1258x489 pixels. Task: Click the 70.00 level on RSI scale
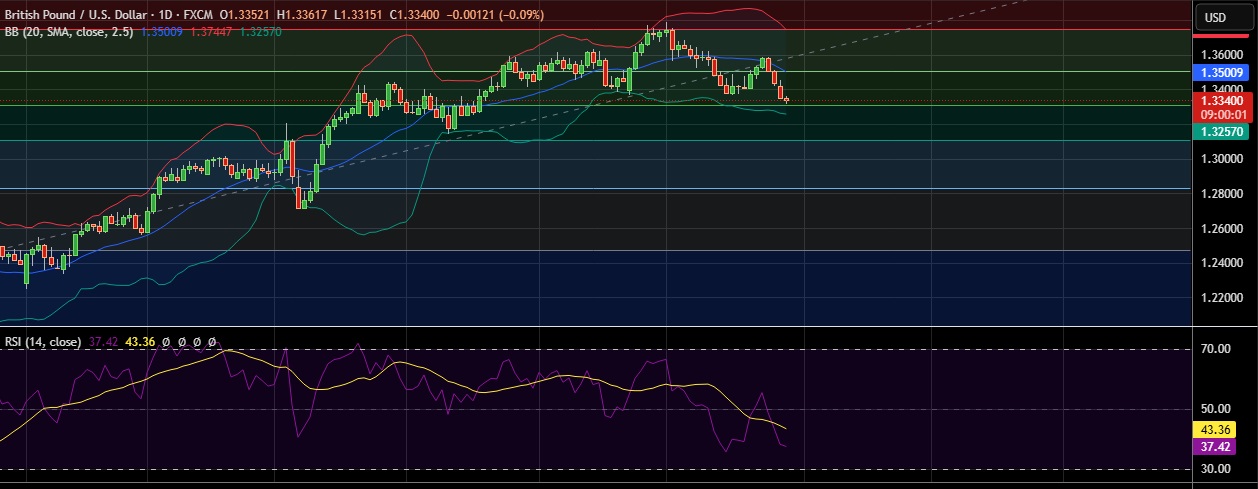pyautogui.click(x=1215, y=349)
